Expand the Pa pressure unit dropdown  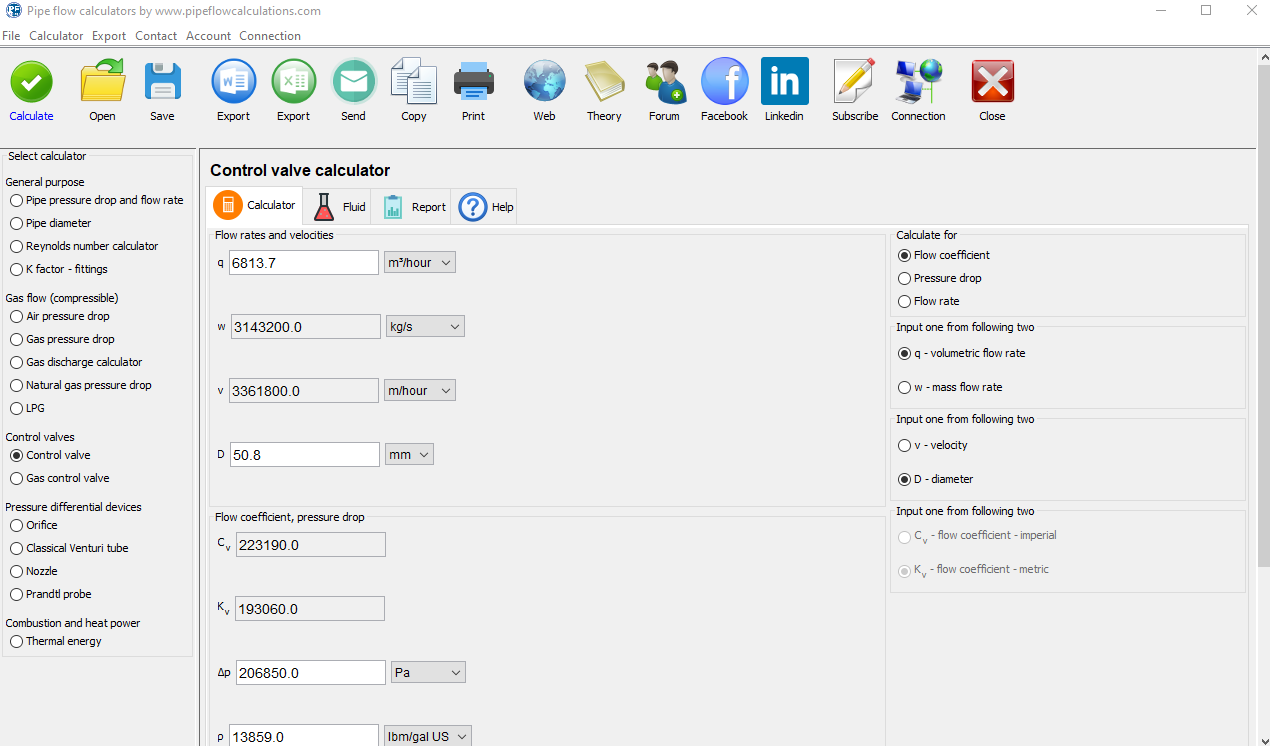[x=429, y=673]
